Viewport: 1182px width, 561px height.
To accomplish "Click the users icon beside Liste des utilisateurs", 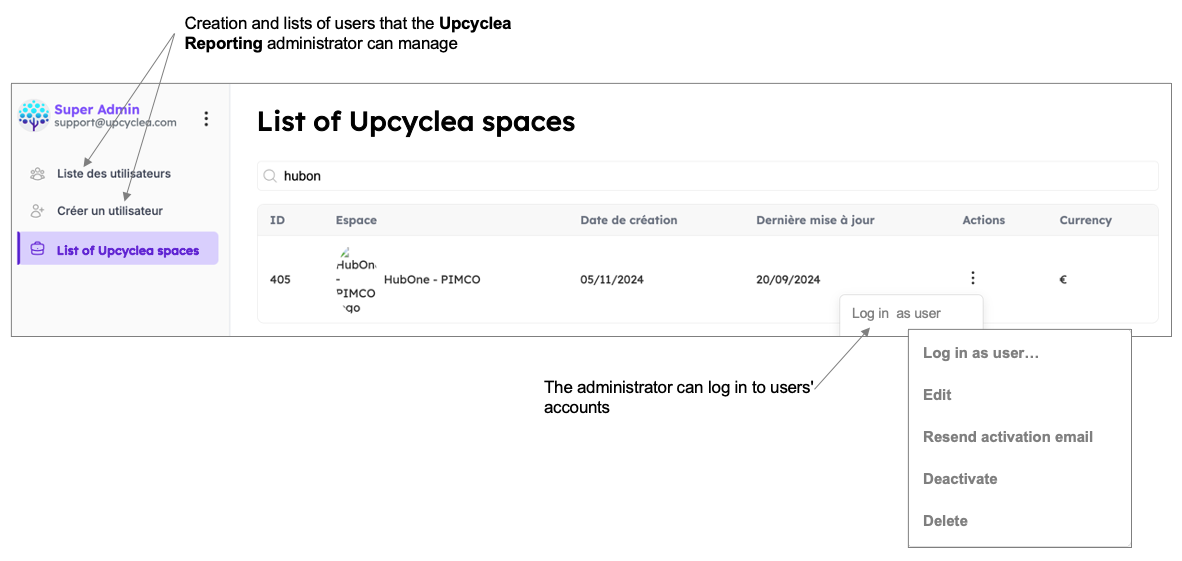I will (37, 173).
